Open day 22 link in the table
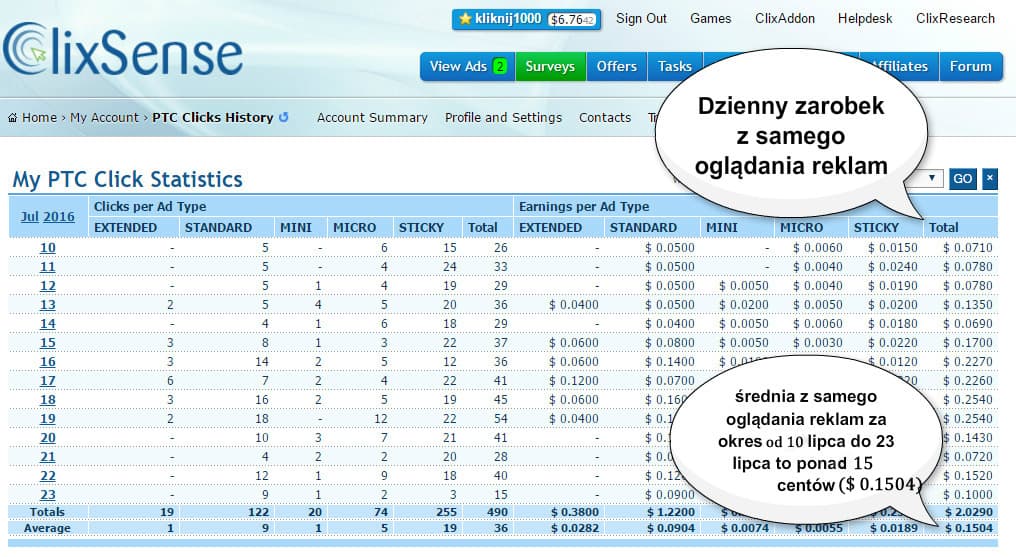This screenshot has height=557, width=1016. pyautogui.click(x=48, y=476)
